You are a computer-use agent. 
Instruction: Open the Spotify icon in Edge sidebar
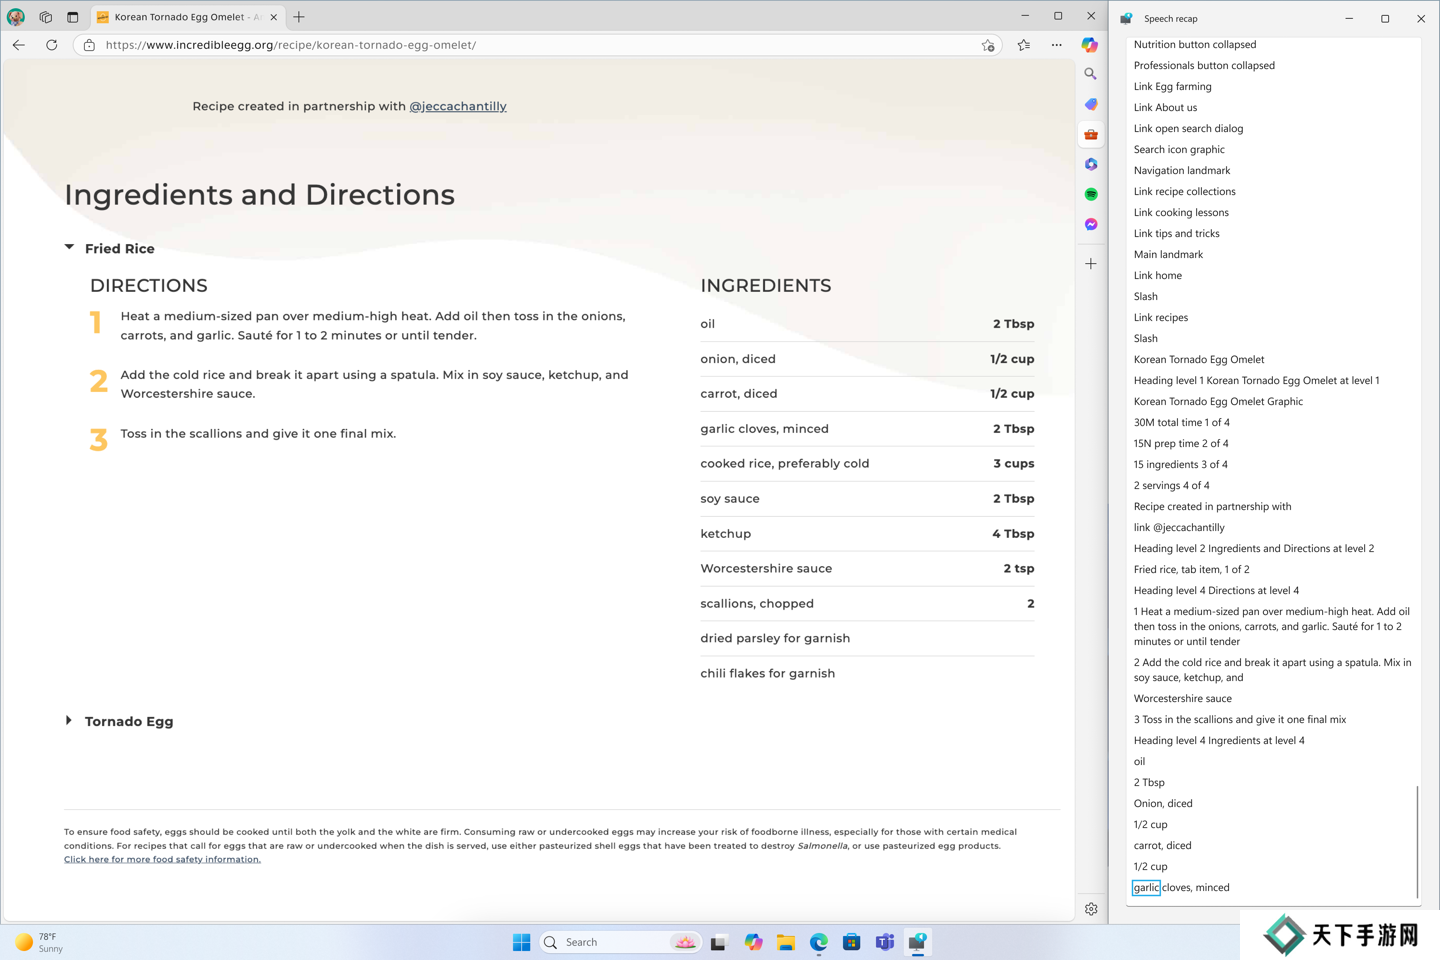point(1091,194)
